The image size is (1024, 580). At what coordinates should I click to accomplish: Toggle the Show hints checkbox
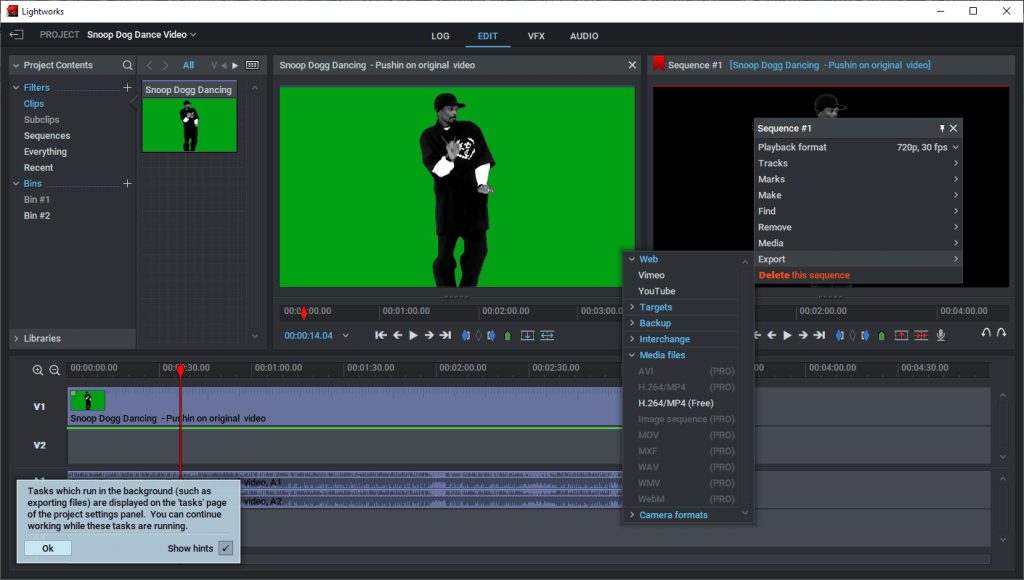coord(225,548)
